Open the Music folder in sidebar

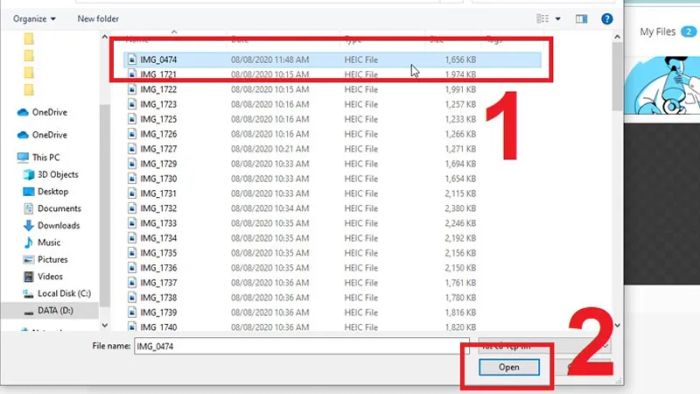(x=42, y=242)
